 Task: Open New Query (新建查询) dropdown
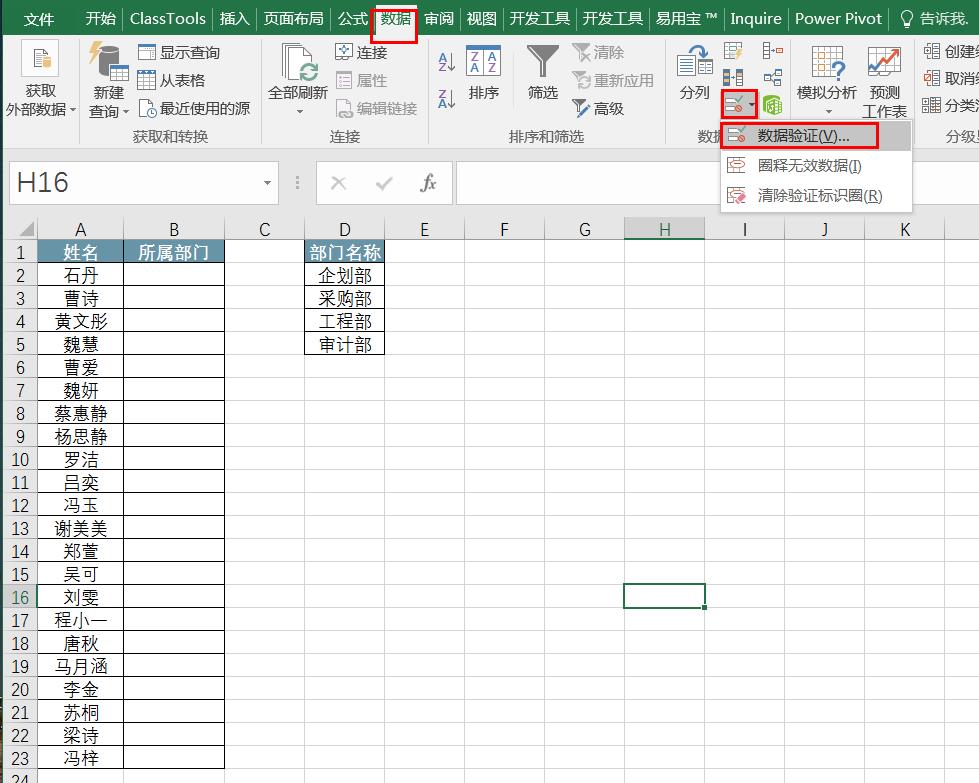click(x=109, y=79)
